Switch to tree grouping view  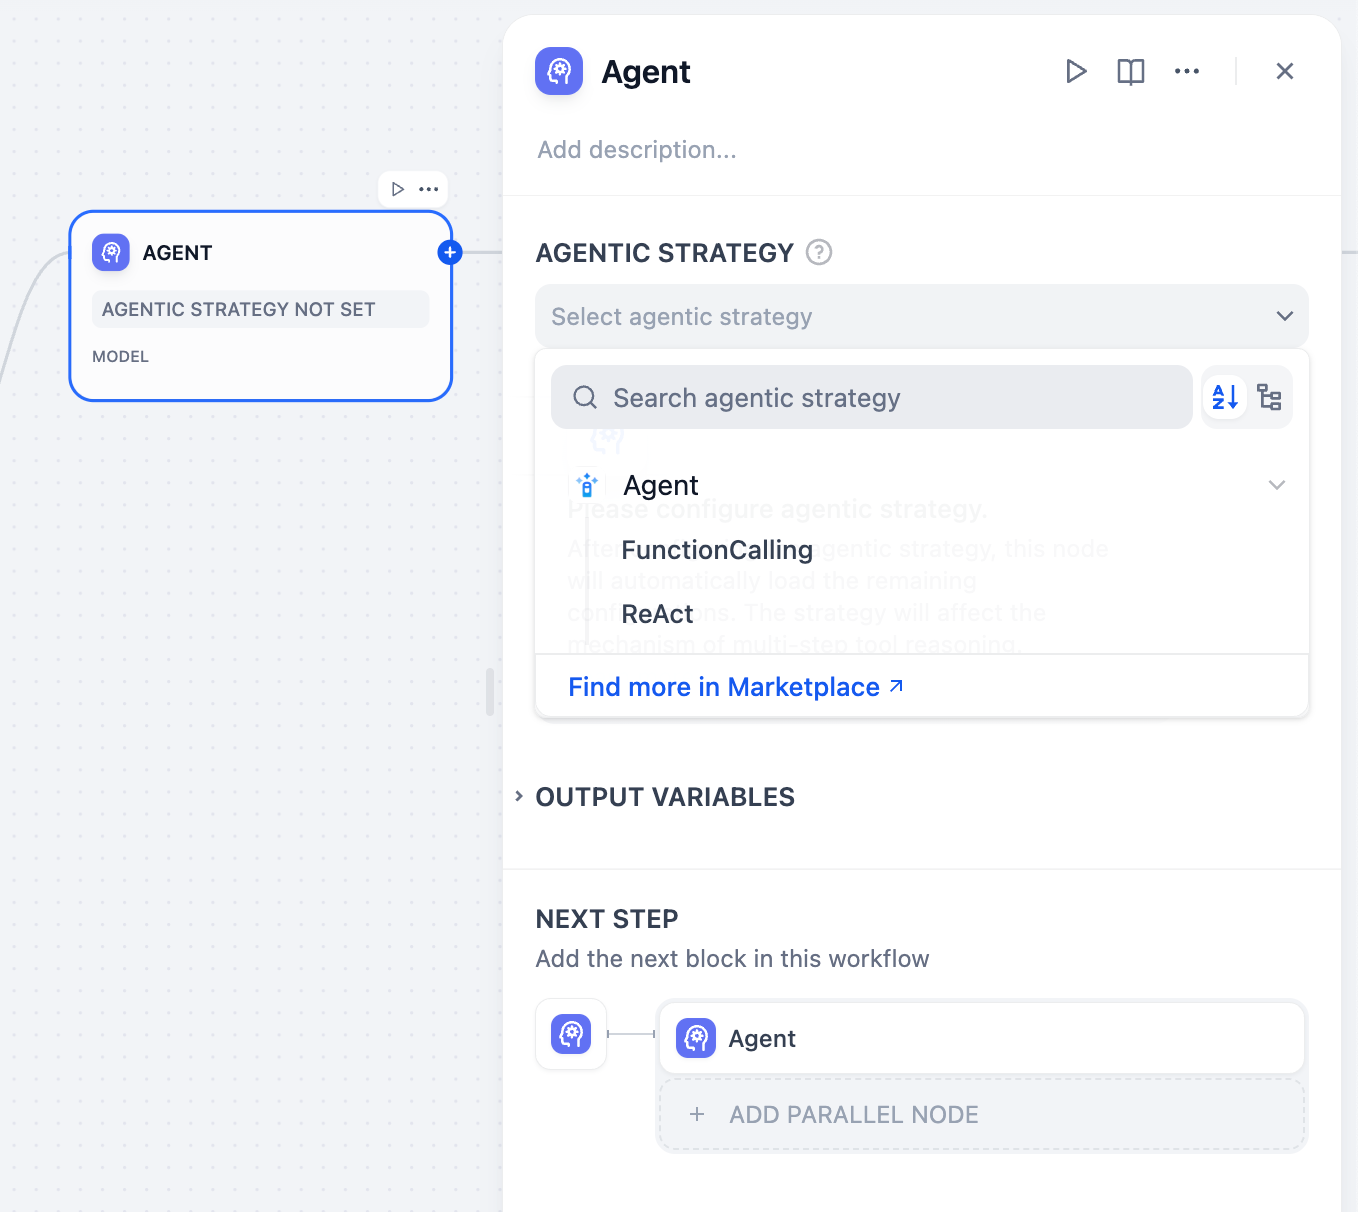(x=1269, y=397)
